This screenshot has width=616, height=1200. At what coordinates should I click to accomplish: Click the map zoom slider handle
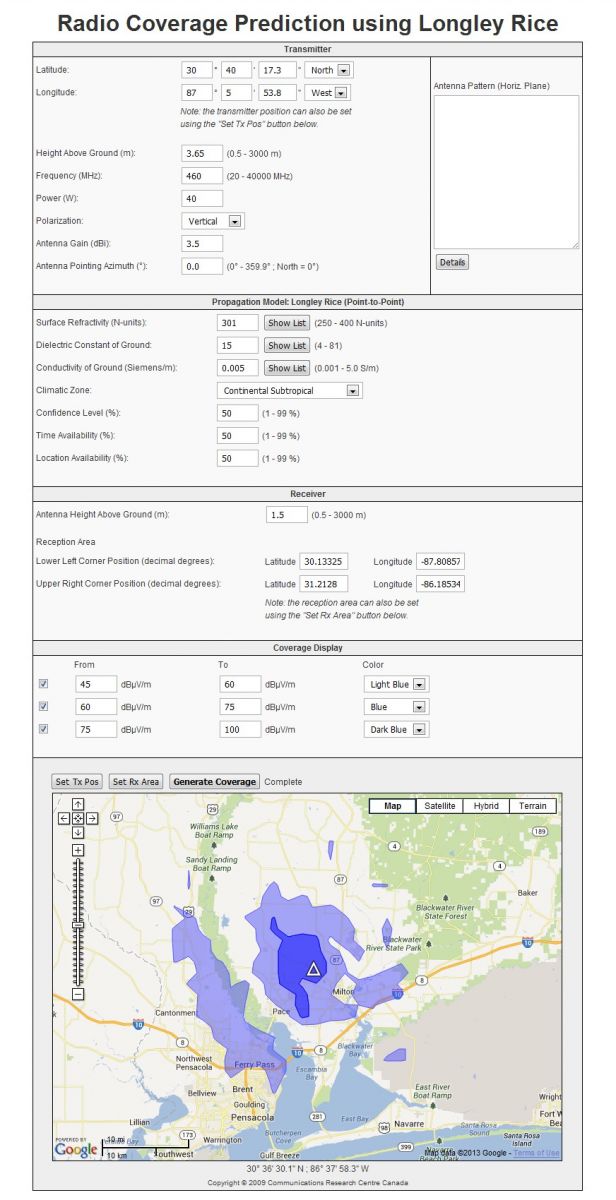(x=78, y=925)
